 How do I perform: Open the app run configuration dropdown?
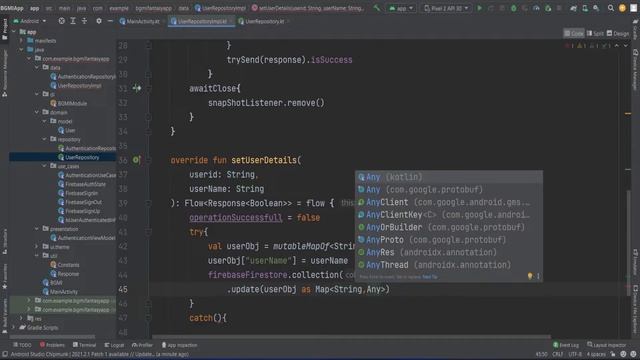[402, 8]
